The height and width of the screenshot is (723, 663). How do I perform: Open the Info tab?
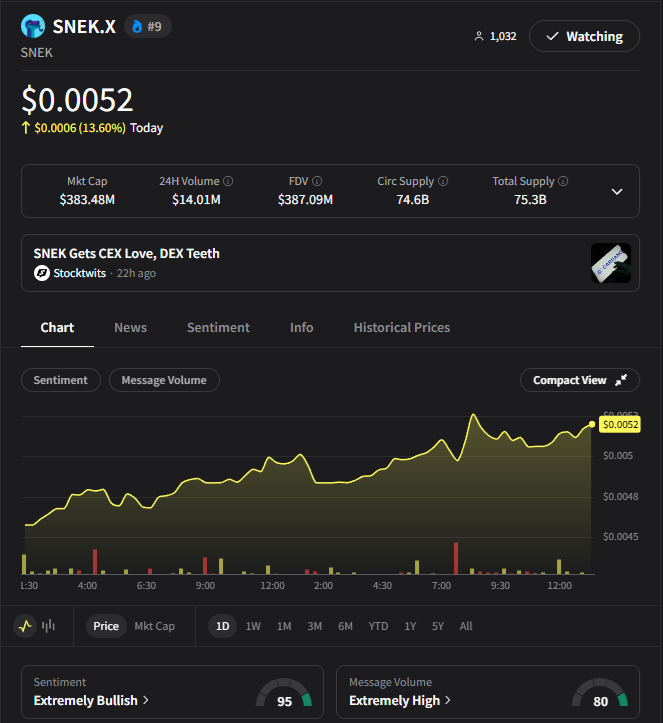click(x=302, y=327)
